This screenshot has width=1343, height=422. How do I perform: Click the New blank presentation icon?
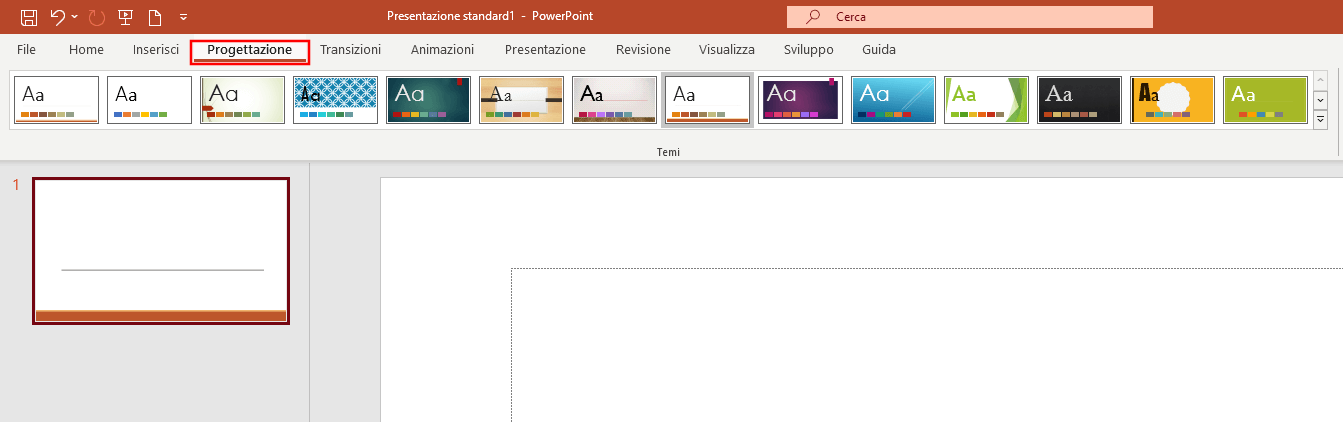click(154, 17)
